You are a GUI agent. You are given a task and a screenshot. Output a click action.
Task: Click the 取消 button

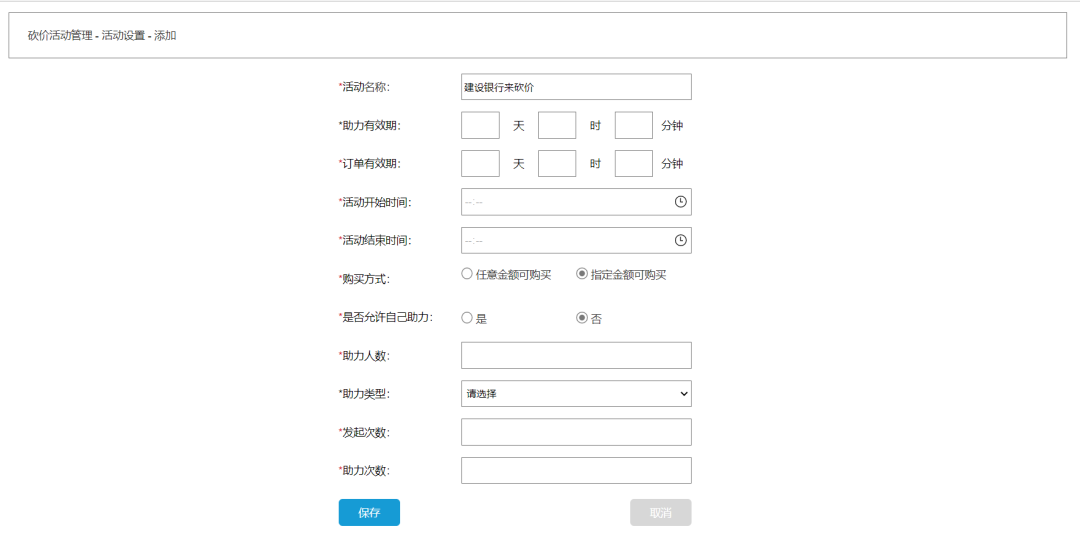(x=661, y=513)
